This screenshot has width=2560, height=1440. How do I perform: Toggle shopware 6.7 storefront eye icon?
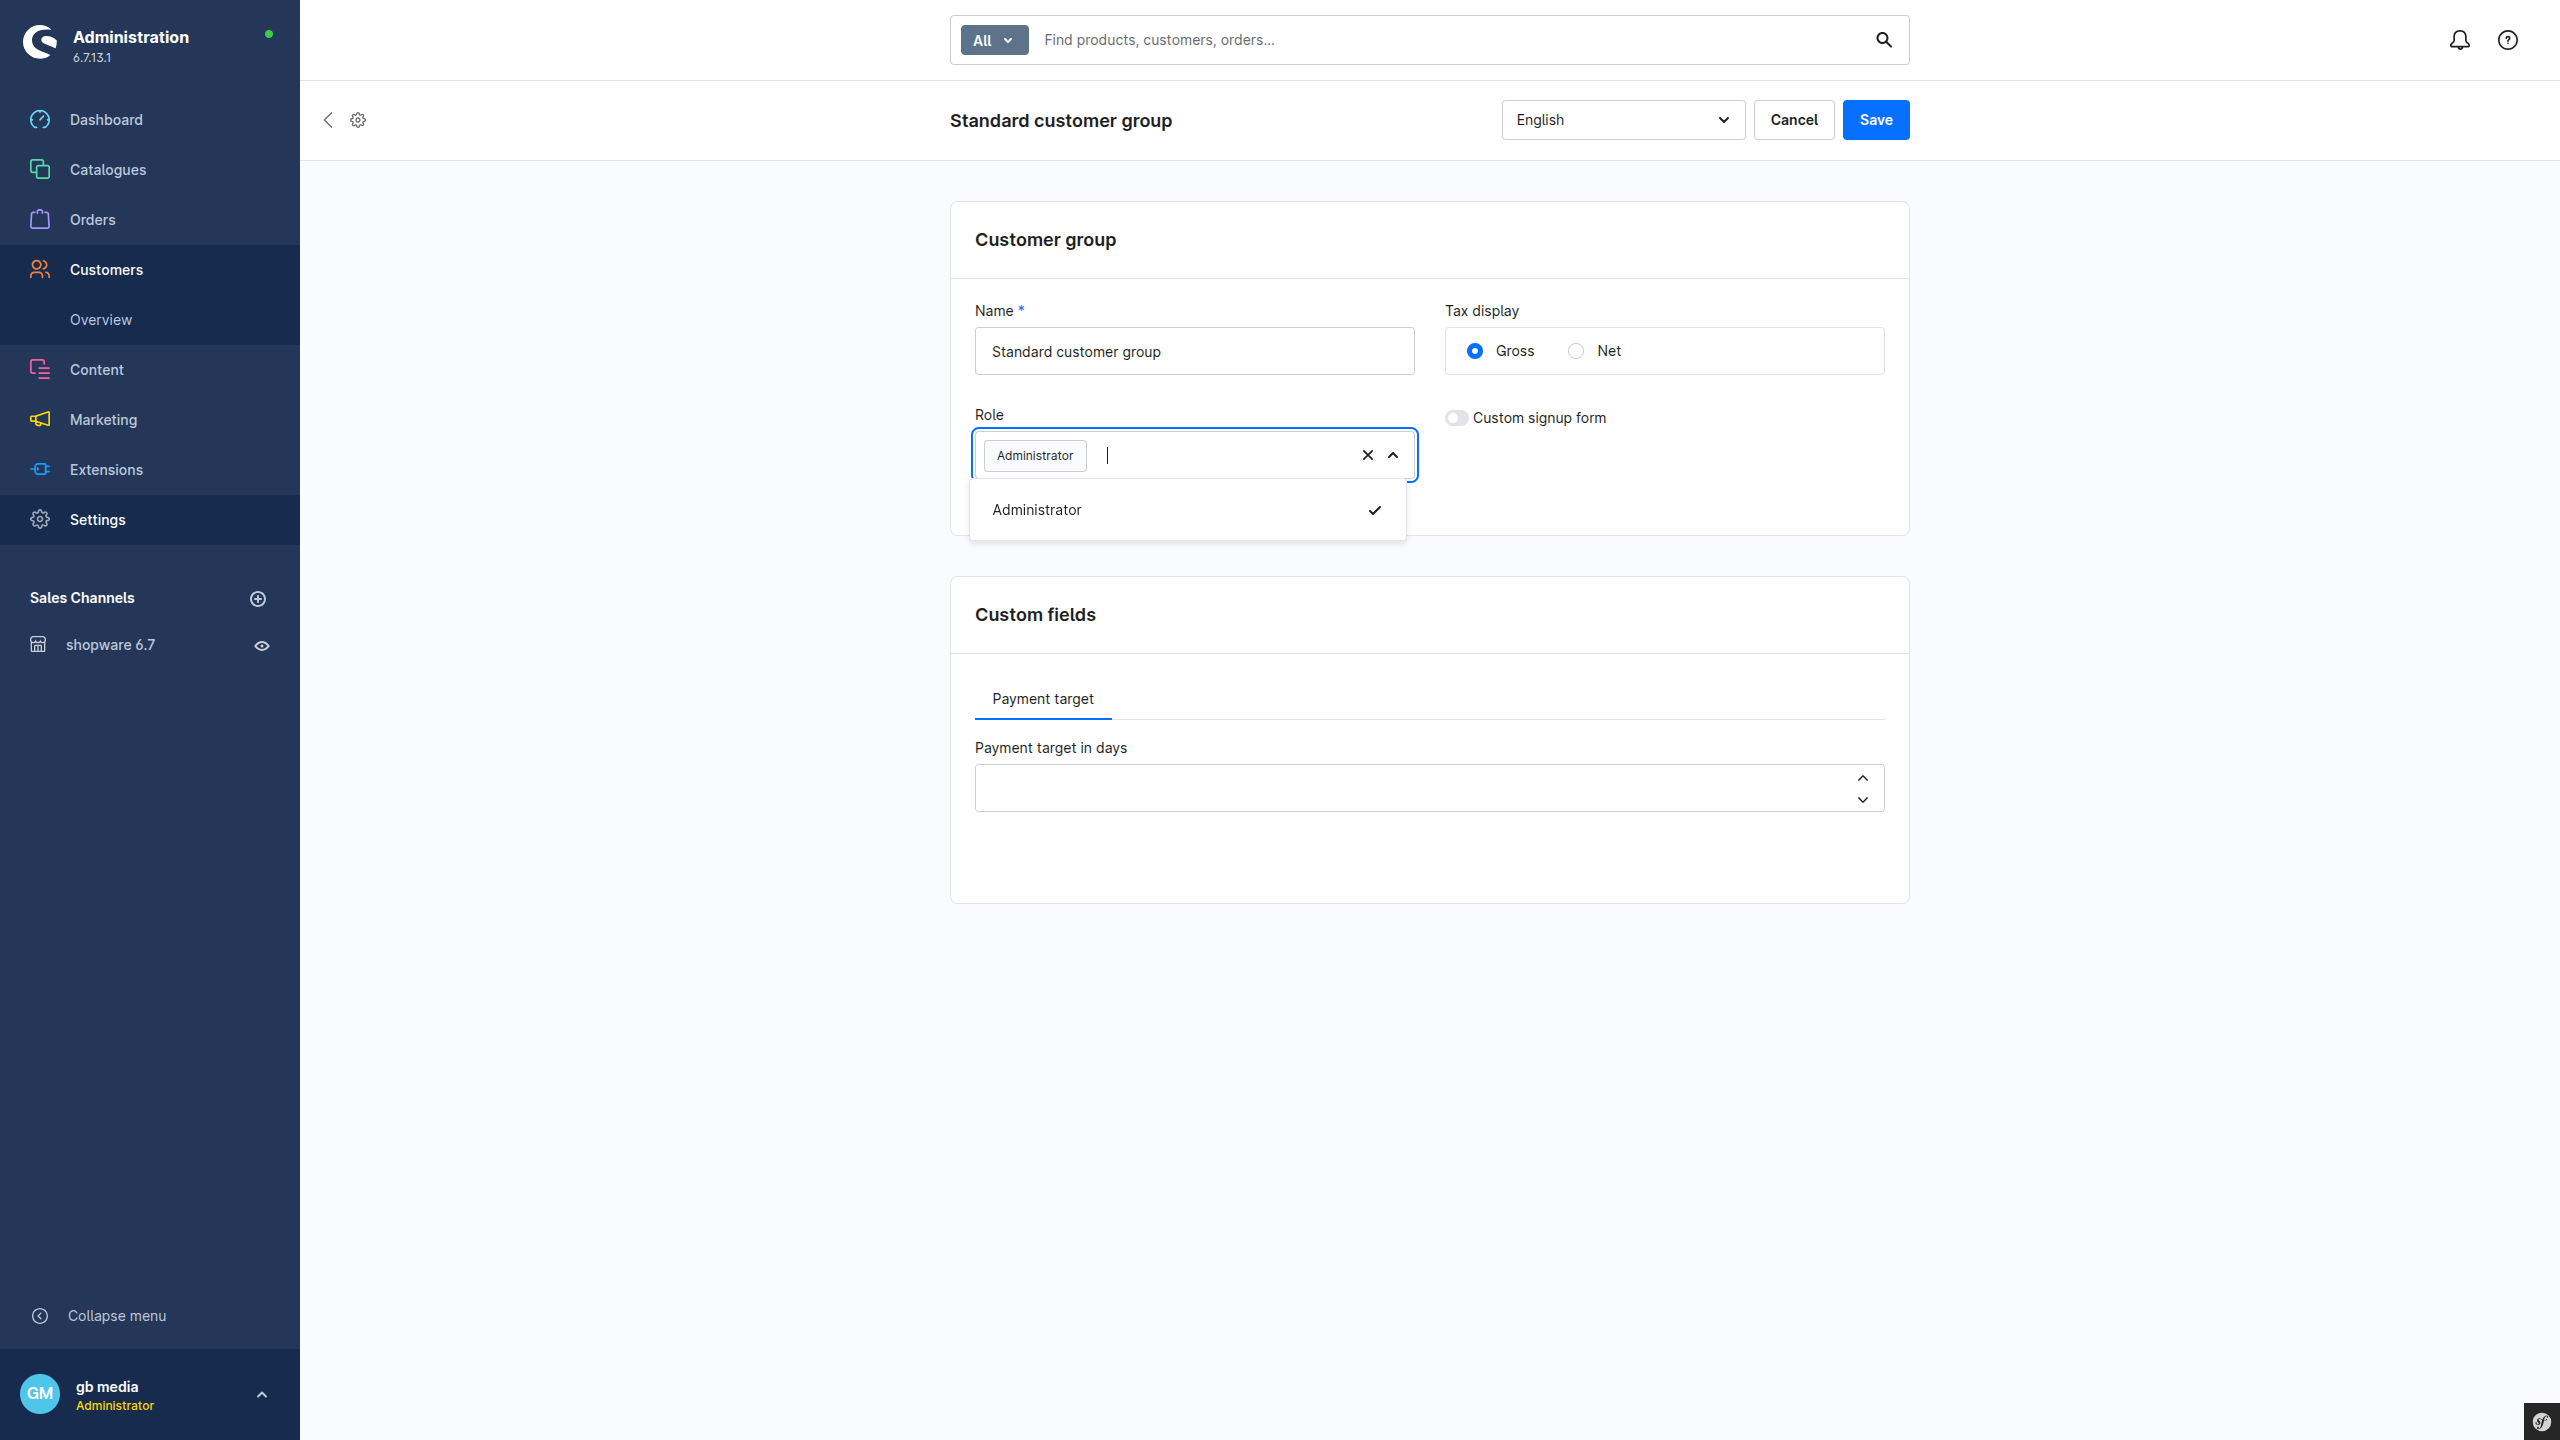coord(262,646)
